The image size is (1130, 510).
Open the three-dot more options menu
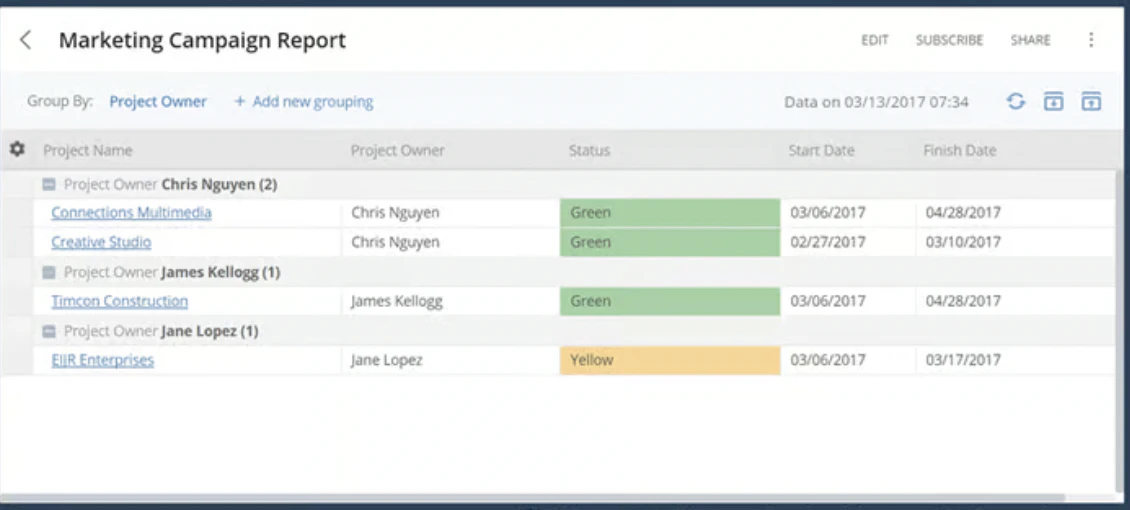click(x=1091, y=40)
